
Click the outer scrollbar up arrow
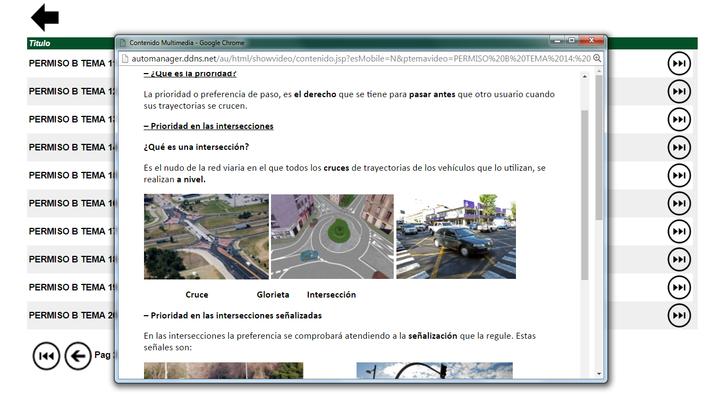coord(599,71)
